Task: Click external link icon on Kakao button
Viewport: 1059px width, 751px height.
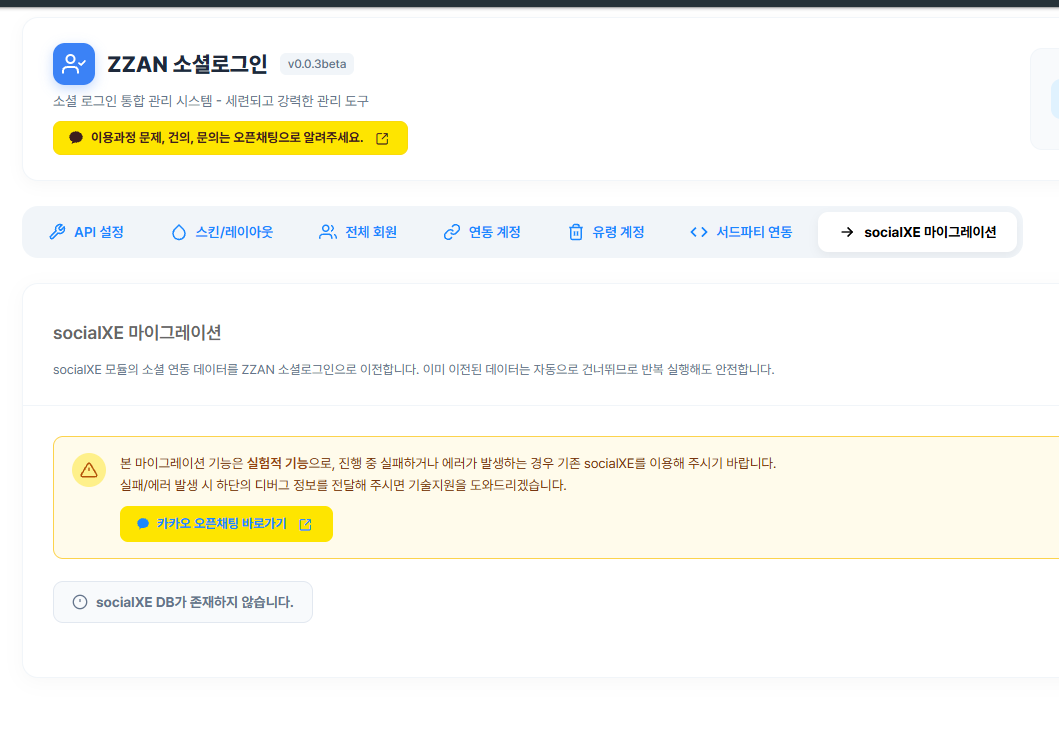Action: (305, 525)
